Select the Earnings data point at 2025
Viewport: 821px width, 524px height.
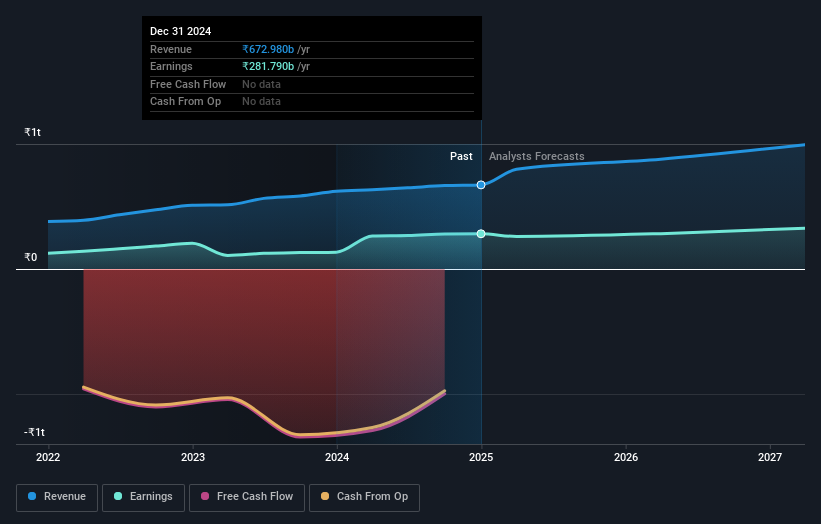(481, 233)
